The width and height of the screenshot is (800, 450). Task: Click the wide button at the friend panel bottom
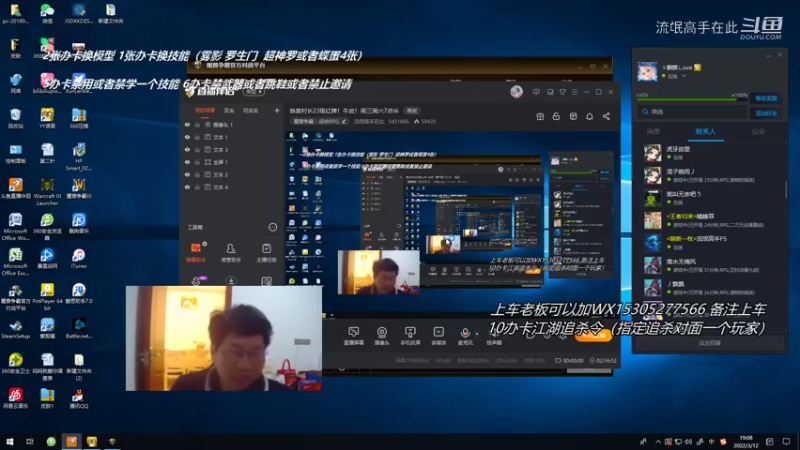(709, 343)
